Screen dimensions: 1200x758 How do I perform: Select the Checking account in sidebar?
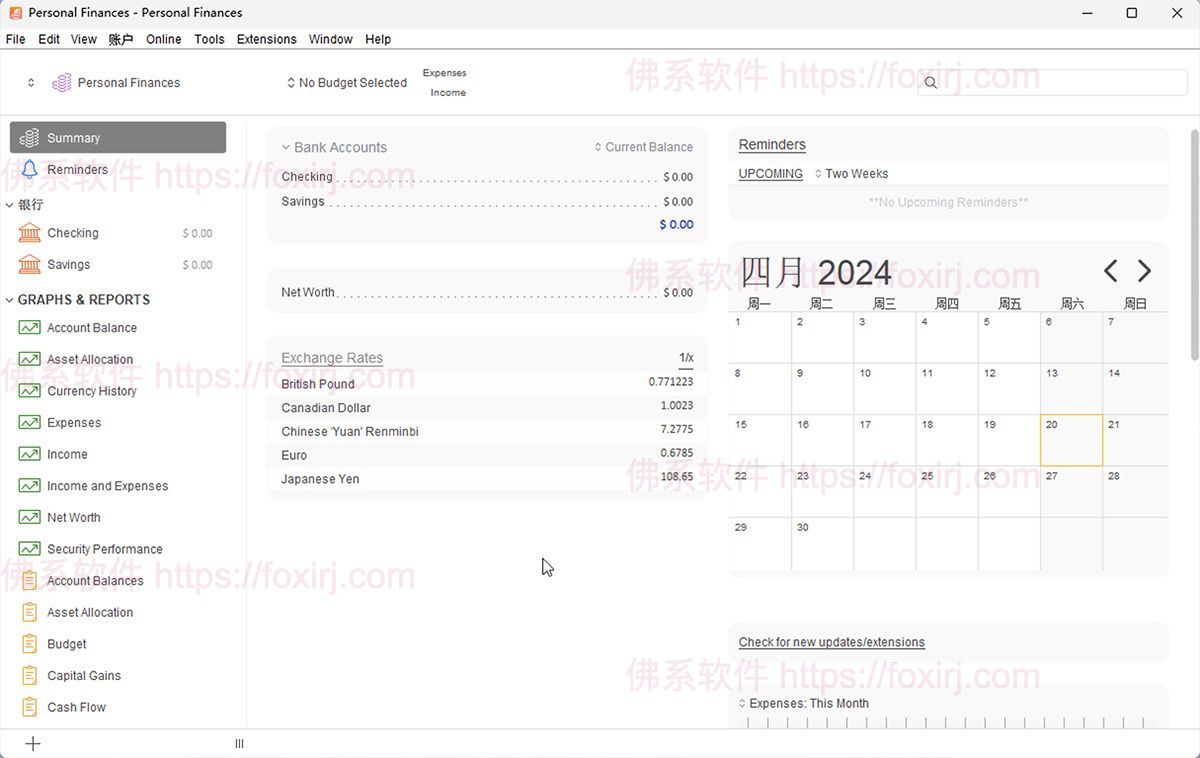(x=73, y=232)
